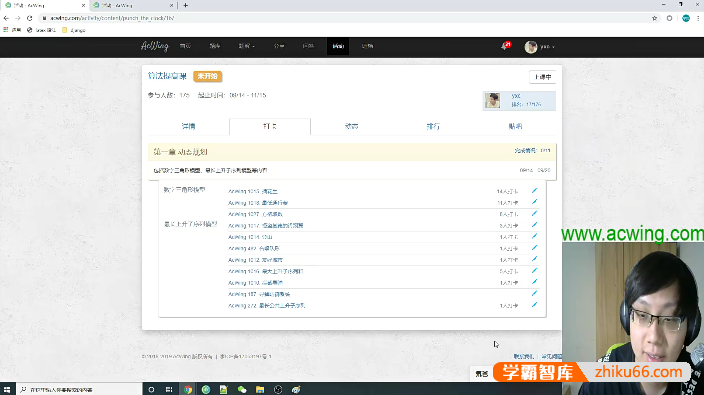Open problem link AcWing 1018
Screen dimensions: 704x395
pyautogui.click(x=258, y=203)
